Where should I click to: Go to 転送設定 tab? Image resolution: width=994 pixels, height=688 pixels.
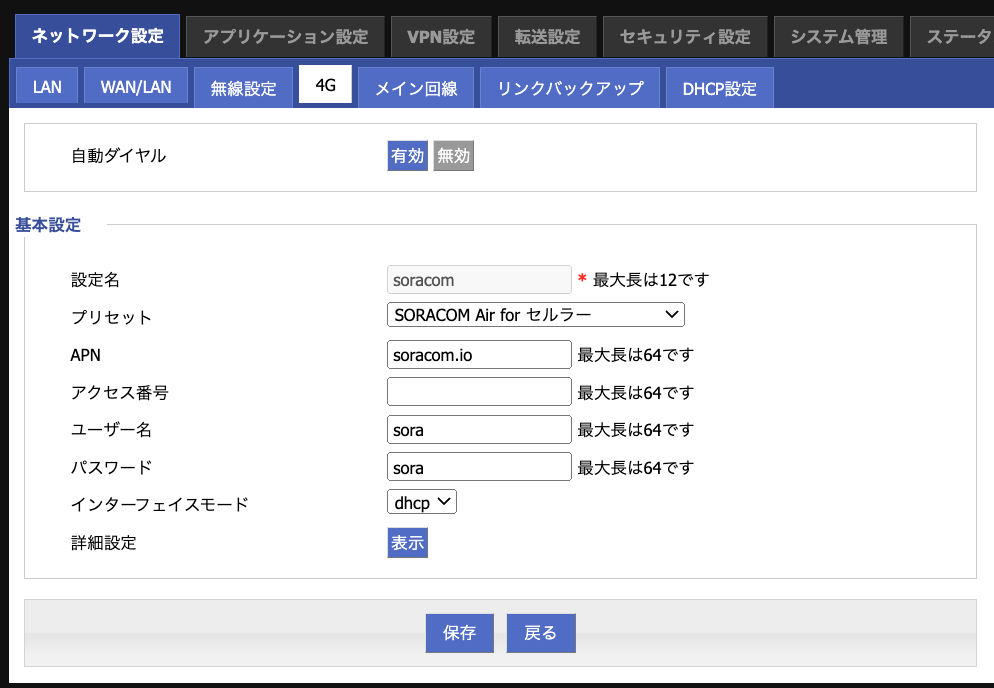547,37
